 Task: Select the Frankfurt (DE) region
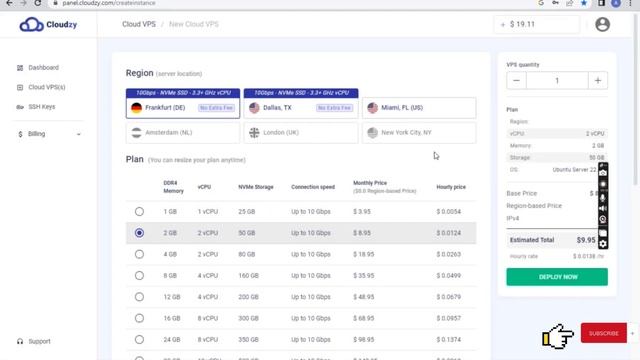[183, 108]
